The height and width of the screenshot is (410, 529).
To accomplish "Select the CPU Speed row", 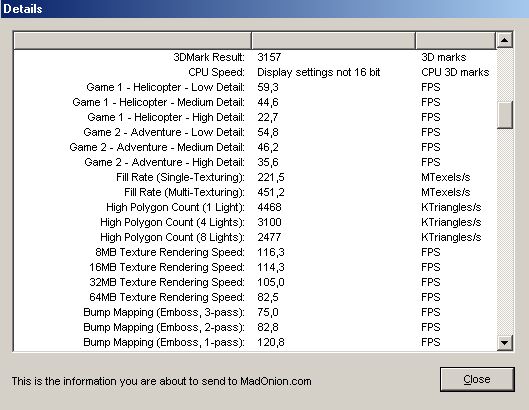I will click(x=255, y=72).
